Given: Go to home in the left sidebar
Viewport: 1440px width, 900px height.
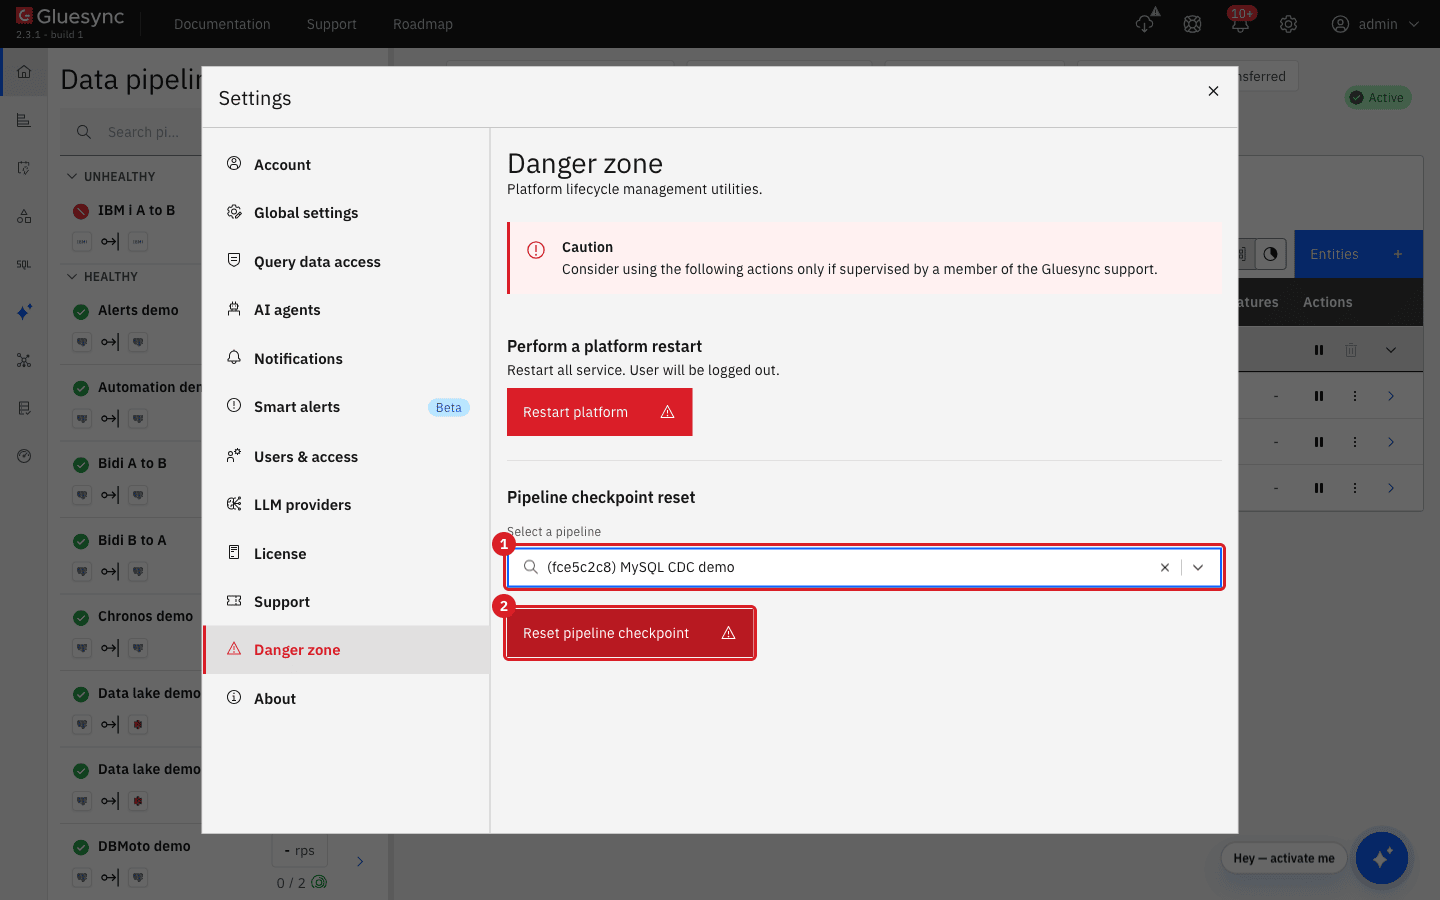Looking at the screenshot, I should click(x=24, y=72).
